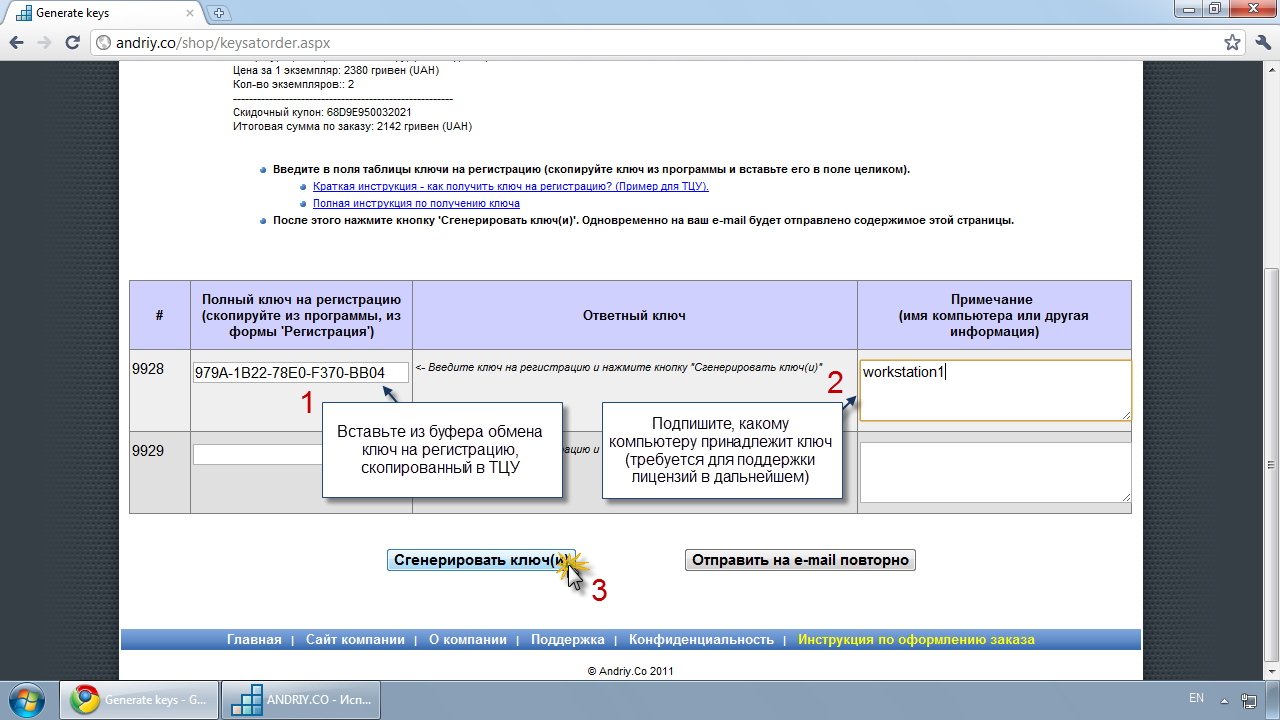Switch to Chrome Generate keys taskbar item
Viewport: 1280px width, 720px height.
(x=137, y=700)
